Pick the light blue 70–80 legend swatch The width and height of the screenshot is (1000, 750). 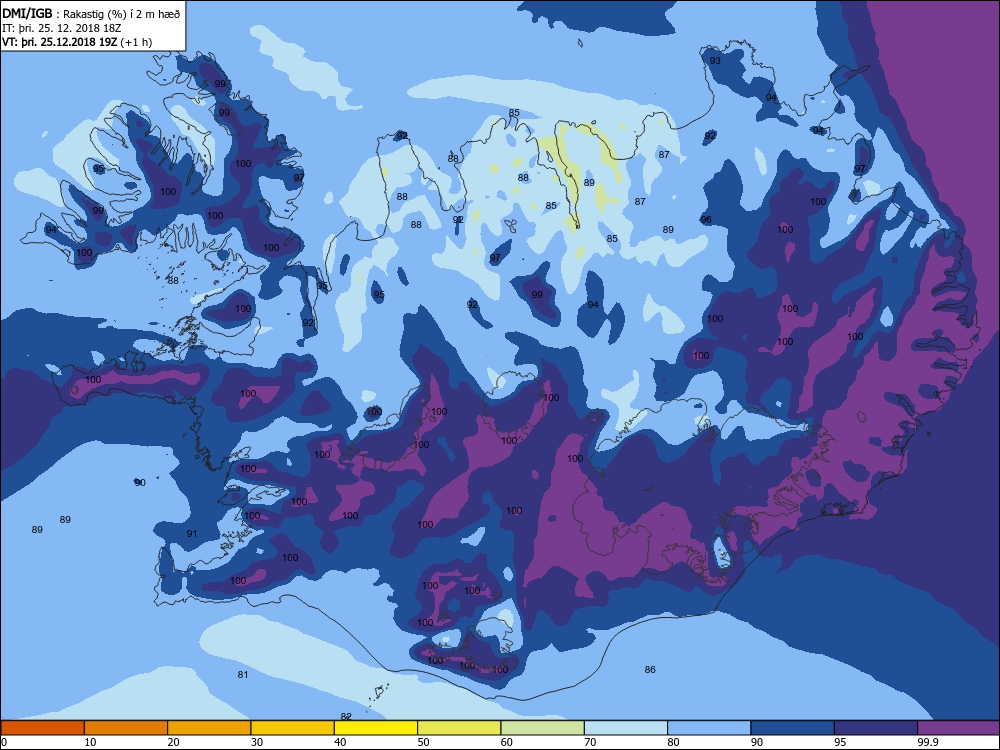(x=626, y=728)
